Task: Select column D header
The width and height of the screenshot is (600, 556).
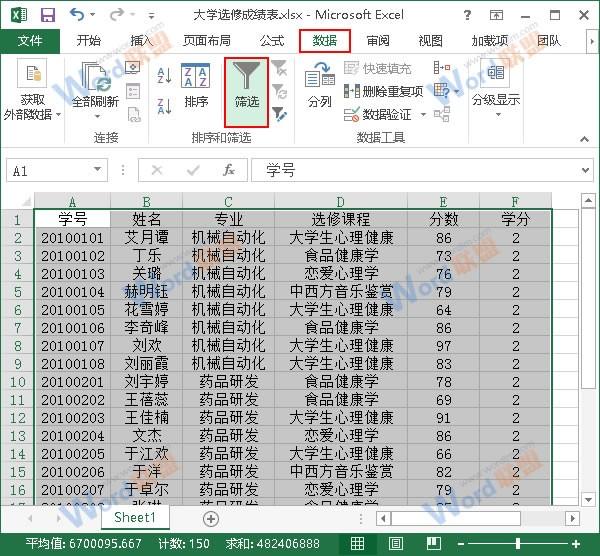Action: pos(341,201)
